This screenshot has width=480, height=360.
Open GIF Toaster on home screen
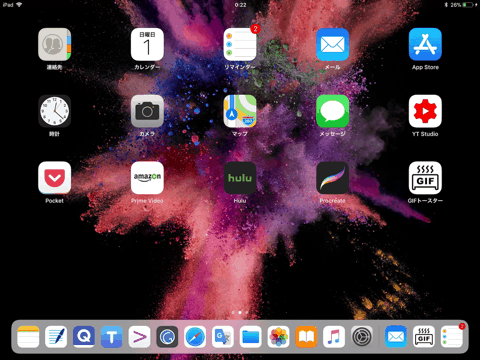click(425, 178)
